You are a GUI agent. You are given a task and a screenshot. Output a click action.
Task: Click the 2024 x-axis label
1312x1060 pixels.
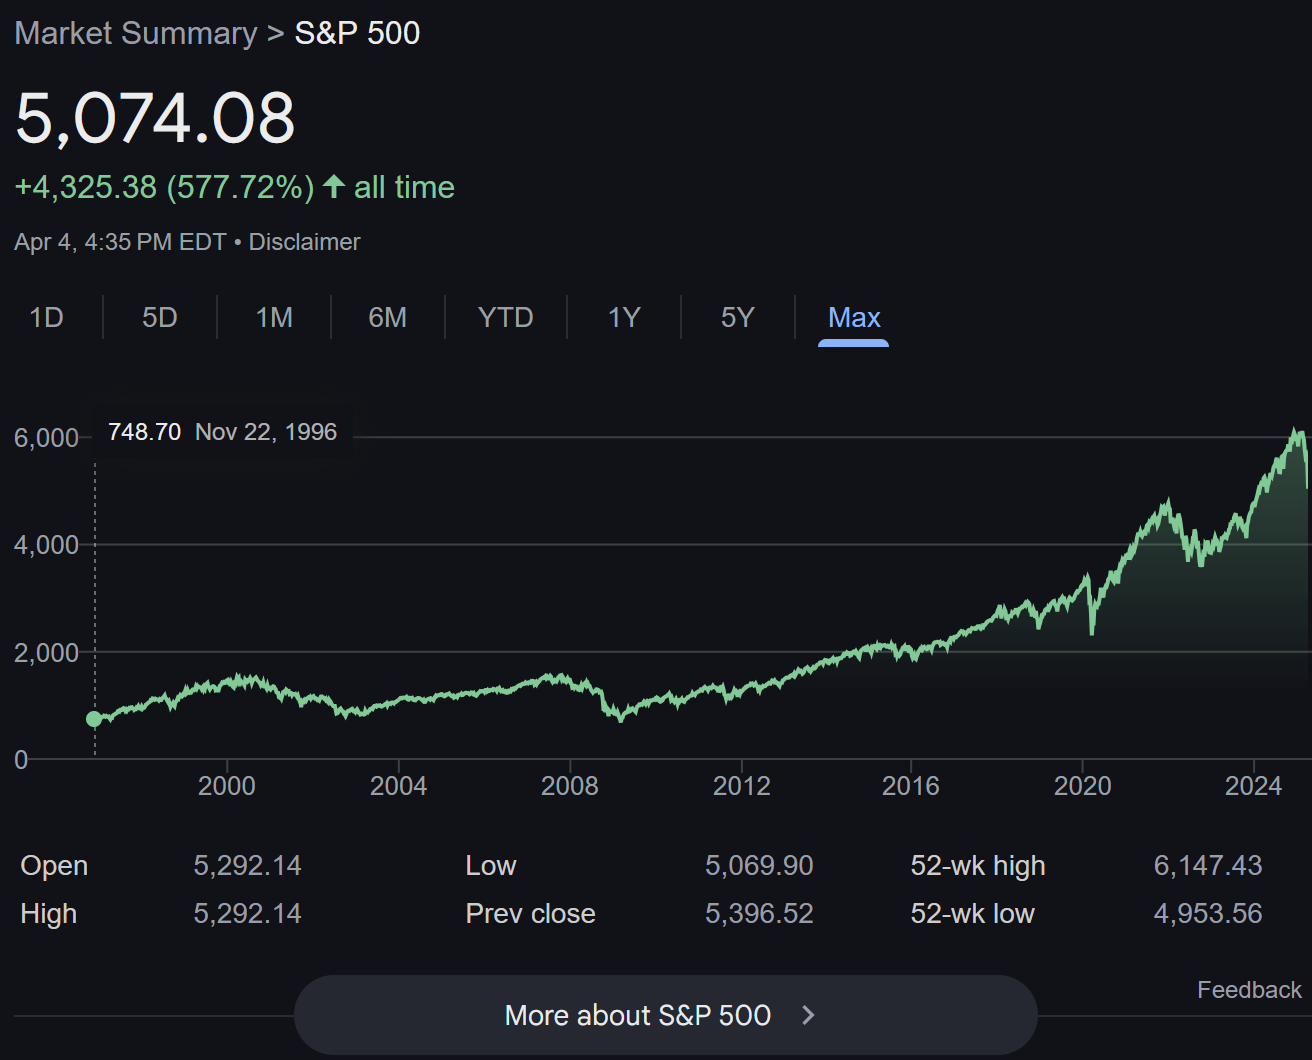[x=1253, y=786]
